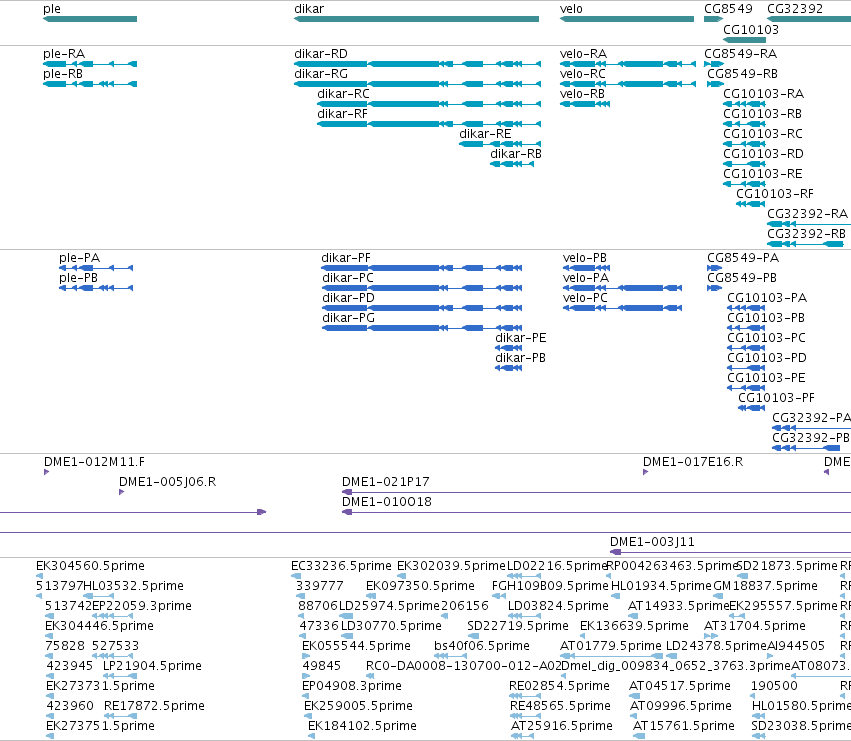Open the velo gene label

pyautogui.click(x=571, y=9)
